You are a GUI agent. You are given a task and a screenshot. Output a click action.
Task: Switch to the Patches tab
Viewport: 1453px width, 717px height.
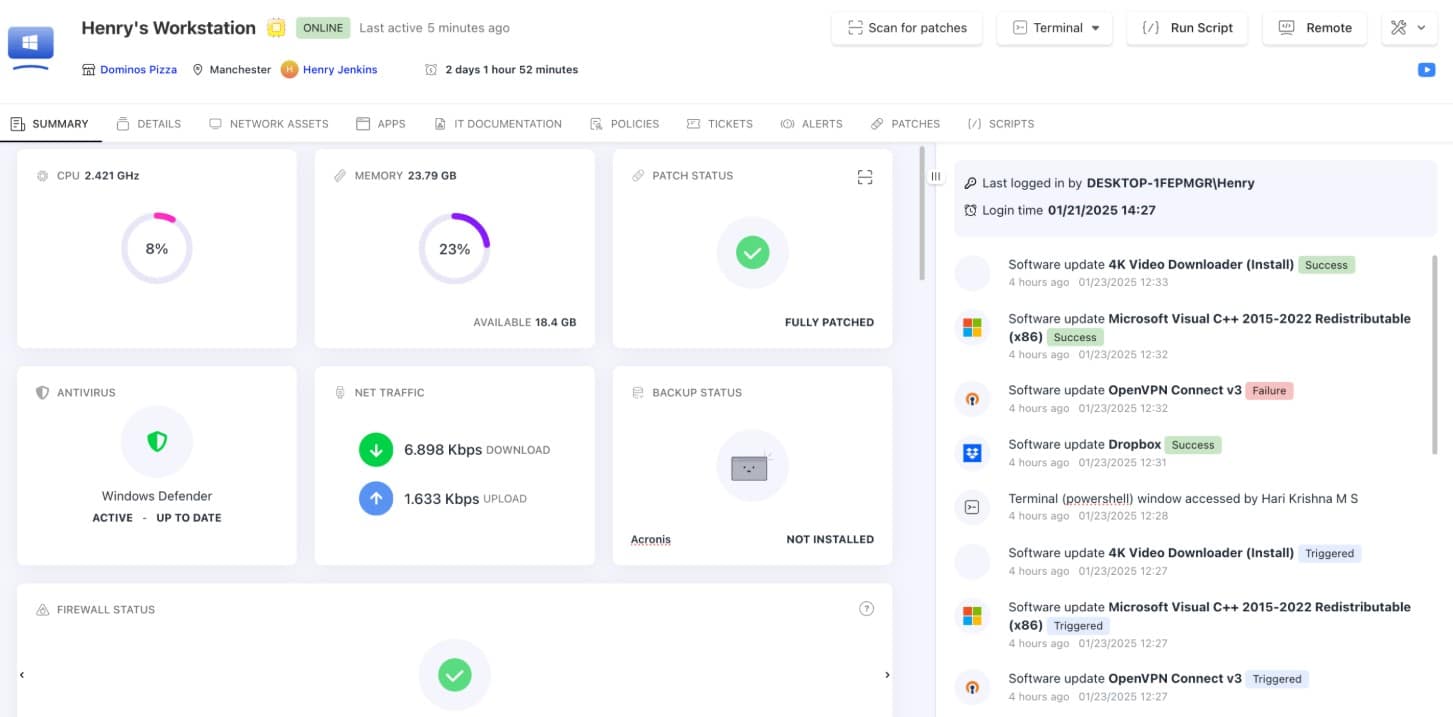(x=905, y=124)
